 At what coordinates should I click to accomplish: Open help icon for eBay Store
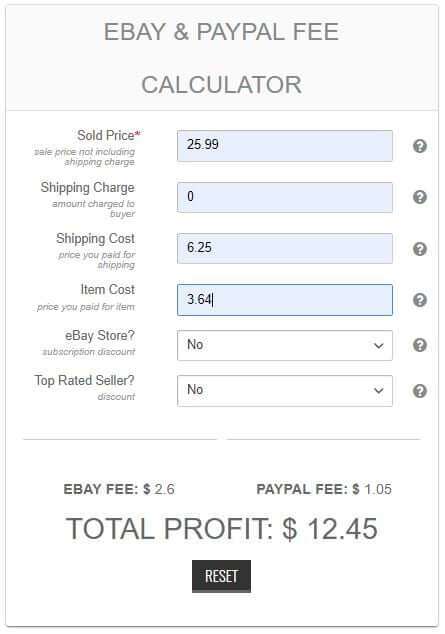[420, 345]
